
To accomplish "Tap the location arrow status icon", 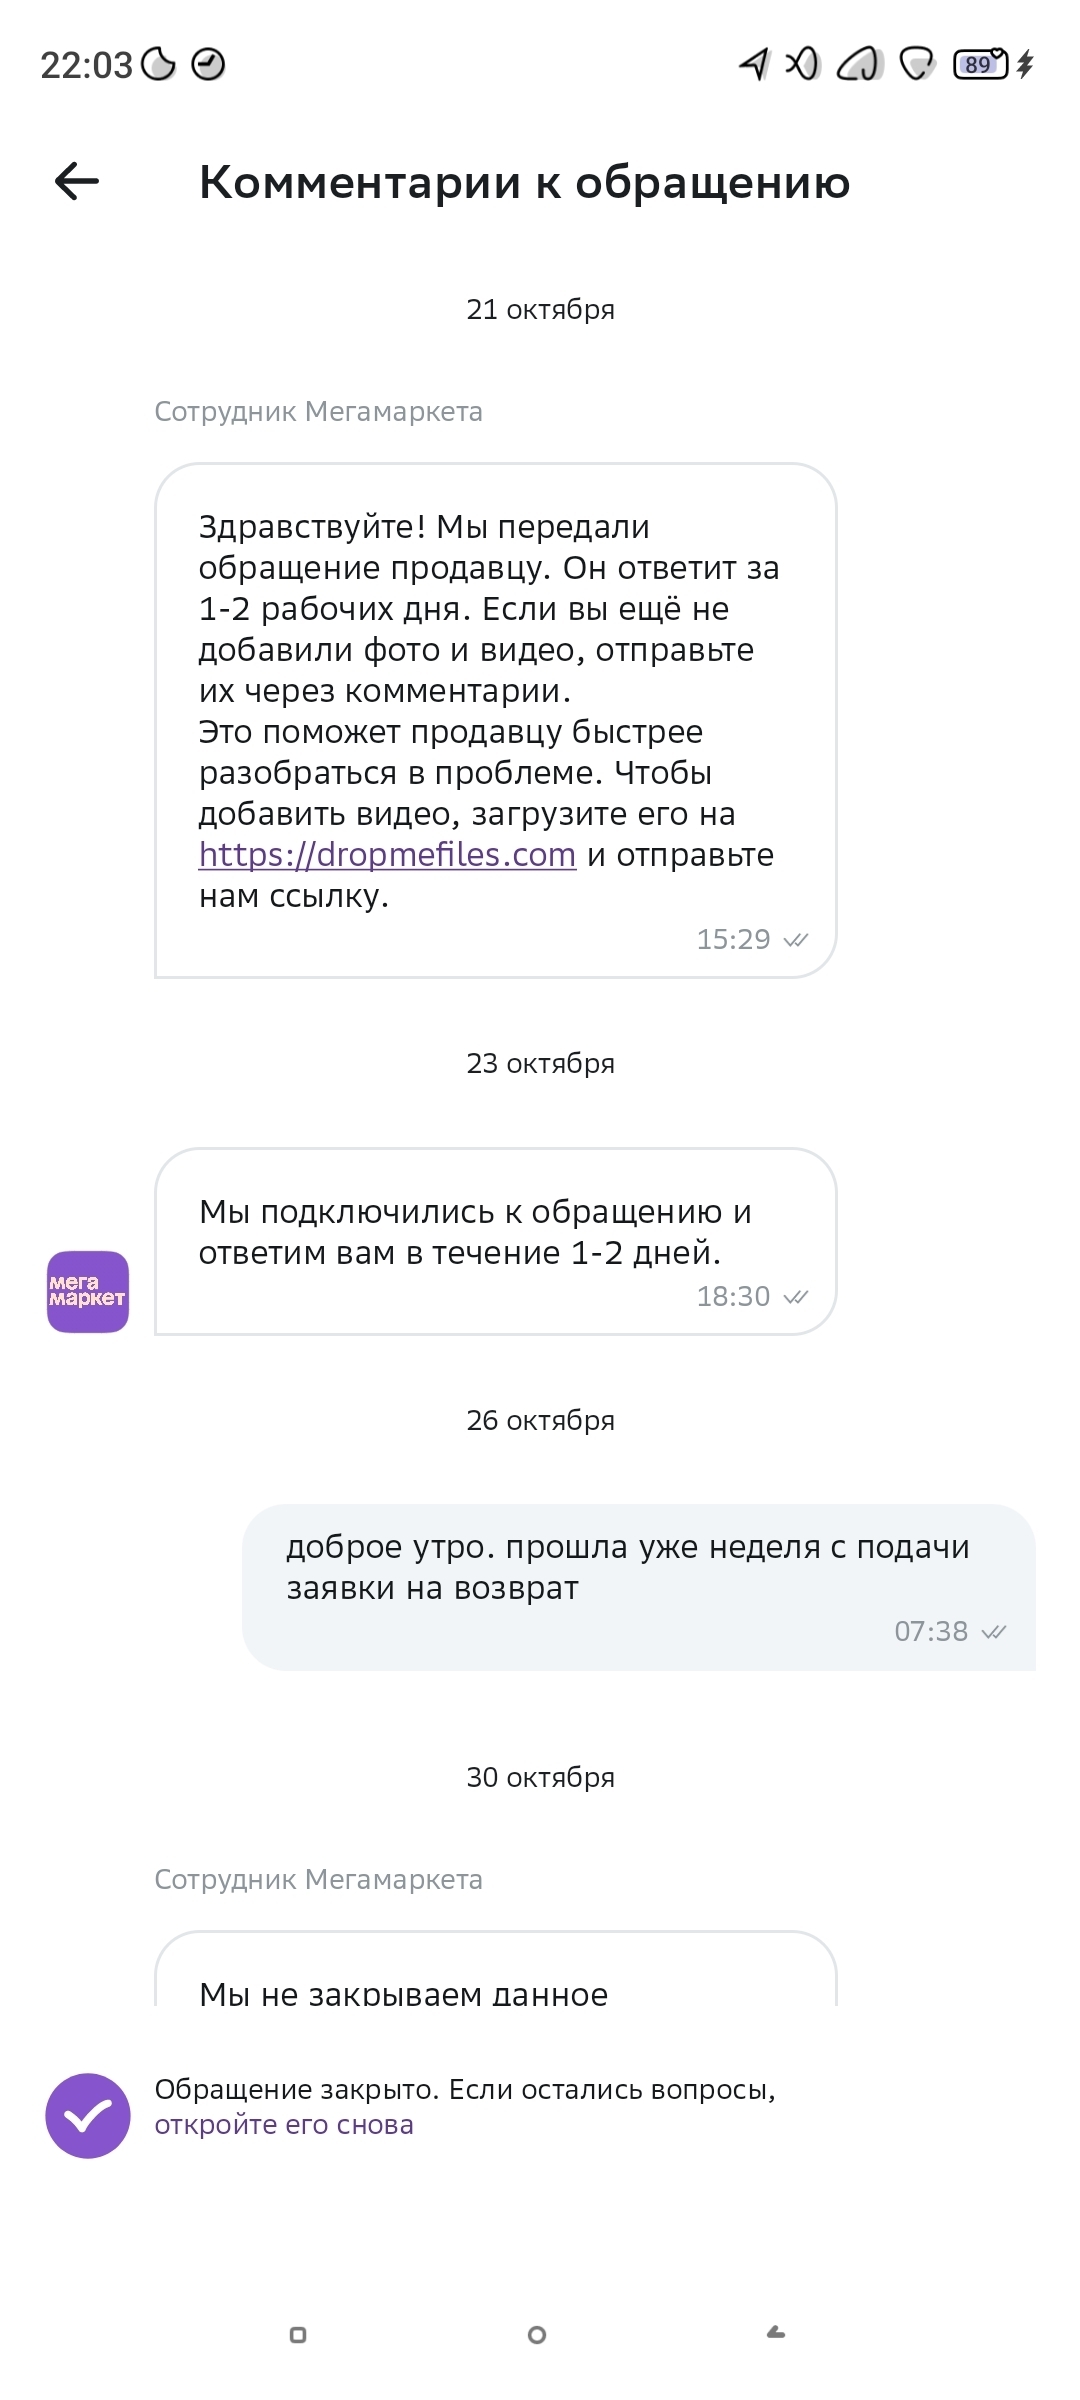I will click(x=755, y=65).
